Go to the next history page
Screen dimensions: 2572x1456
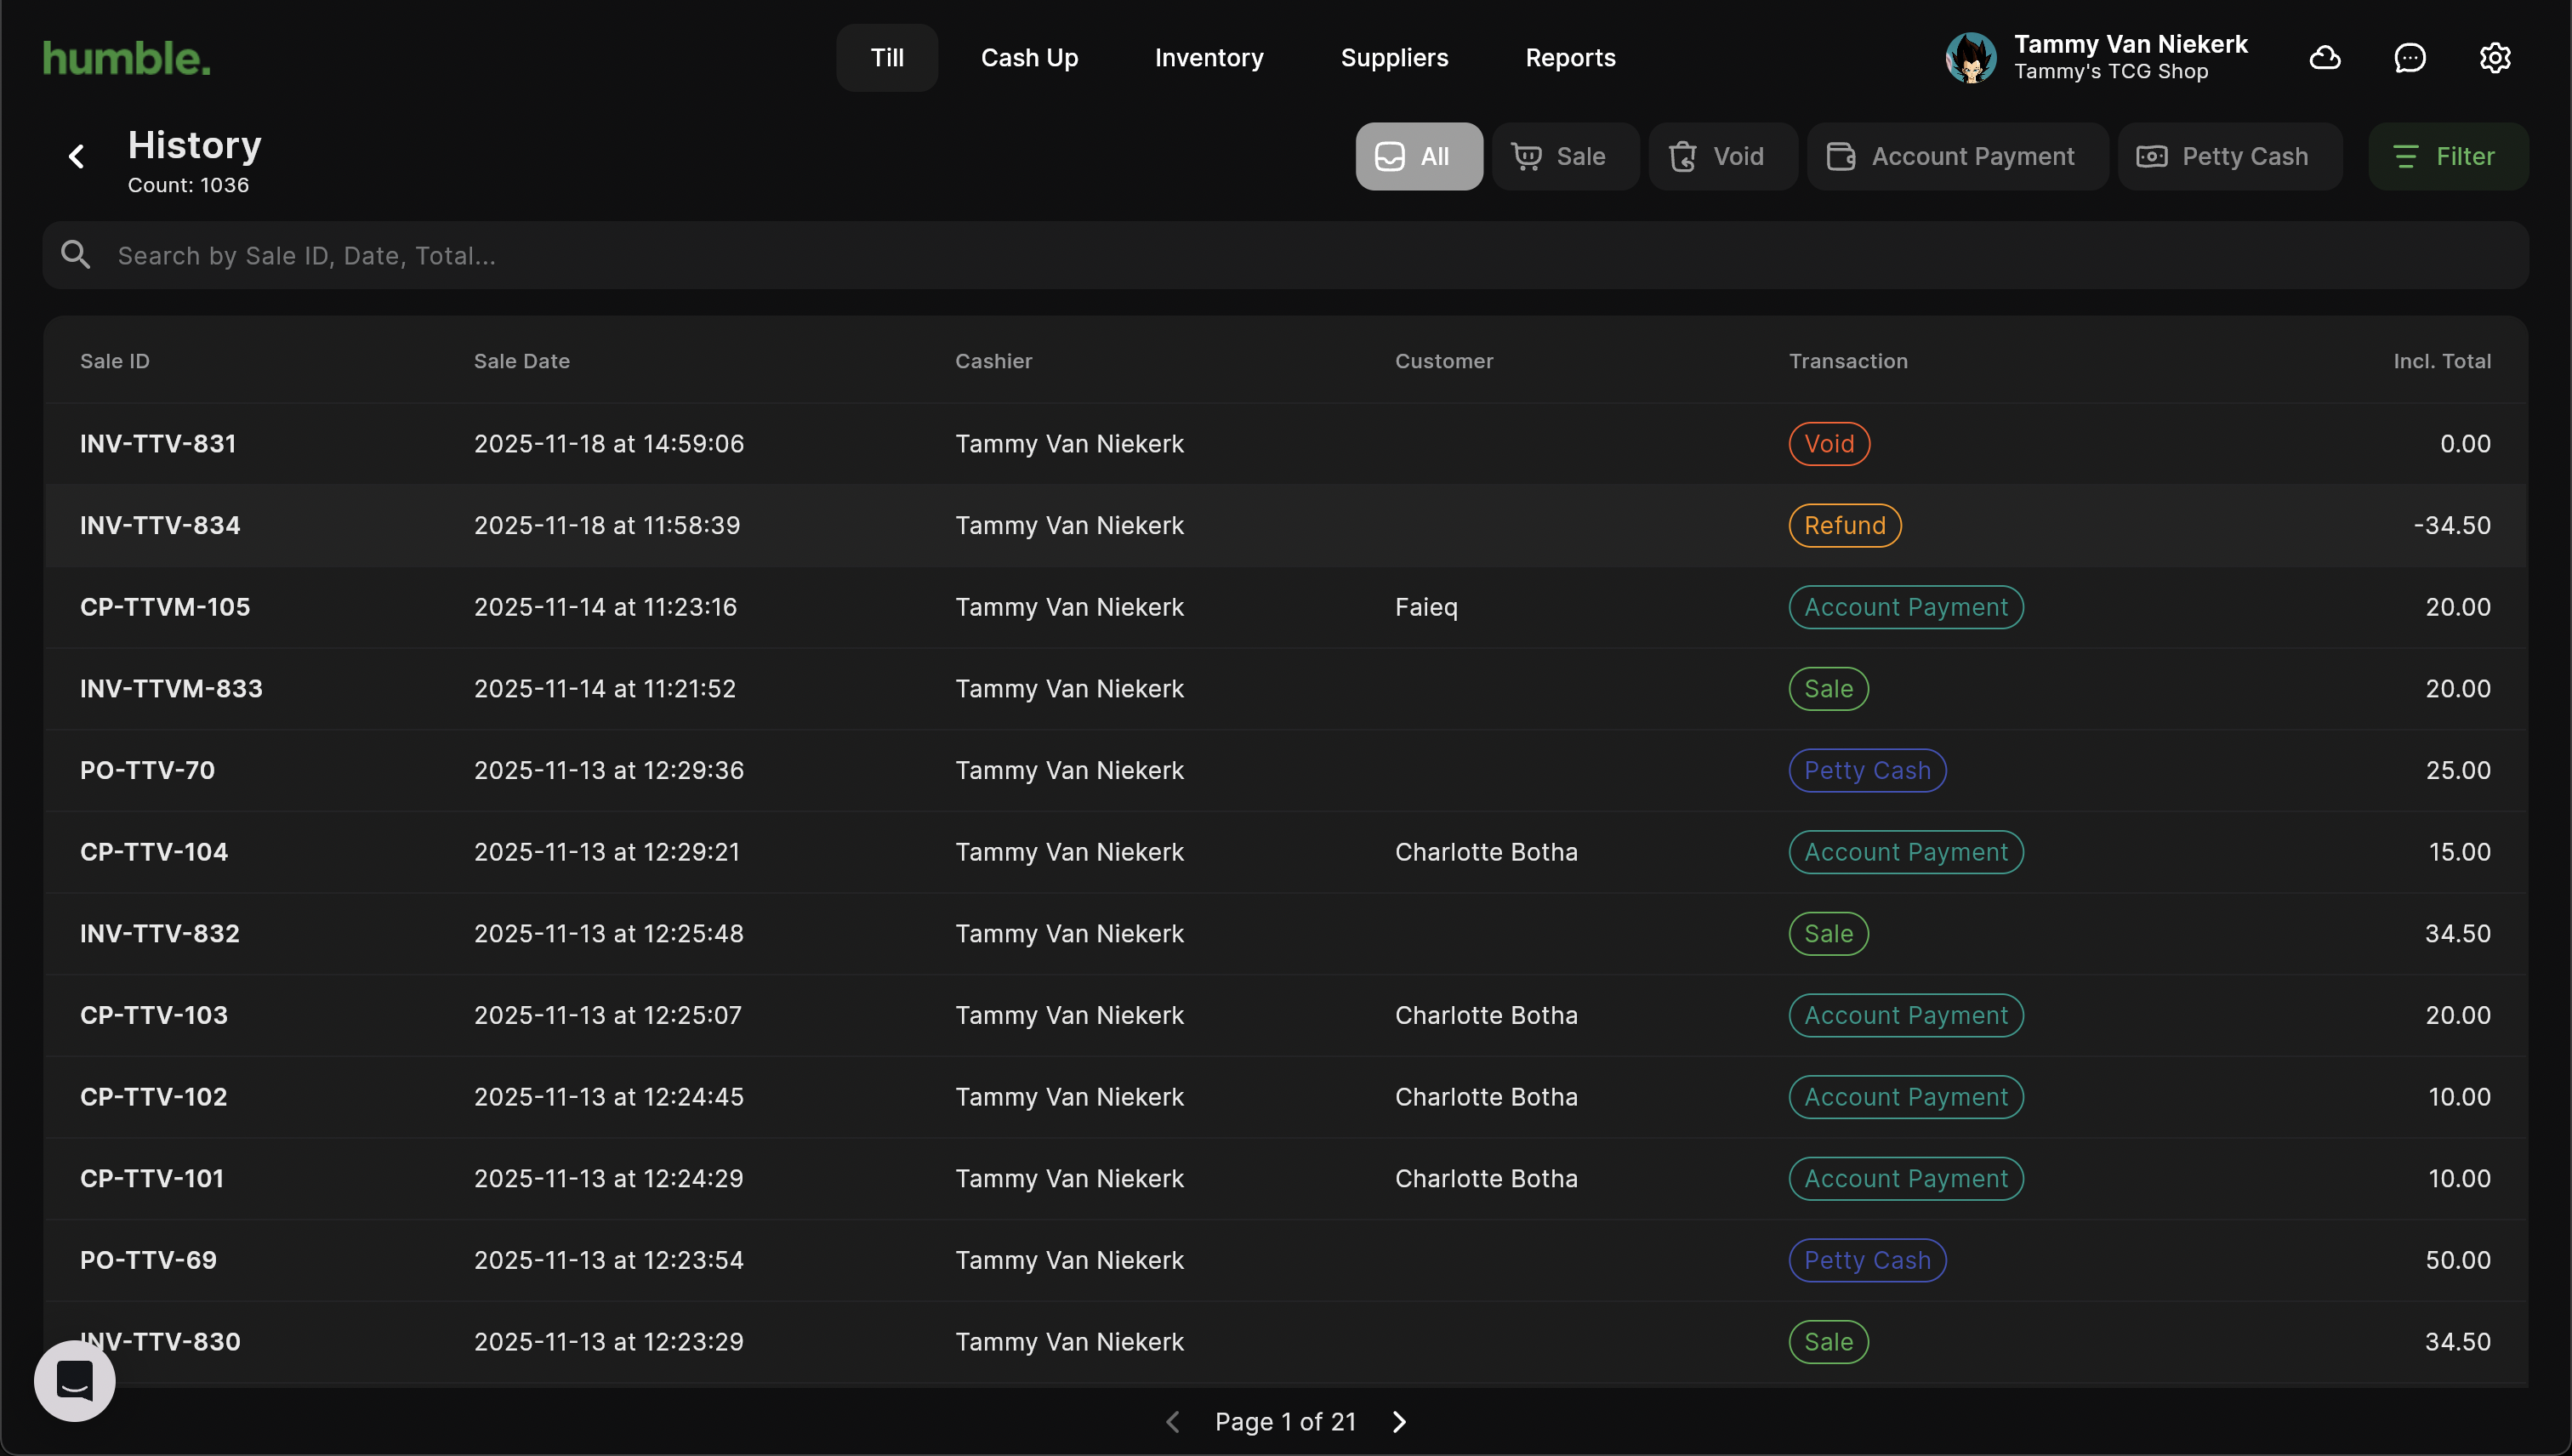coord(1399,1422)
